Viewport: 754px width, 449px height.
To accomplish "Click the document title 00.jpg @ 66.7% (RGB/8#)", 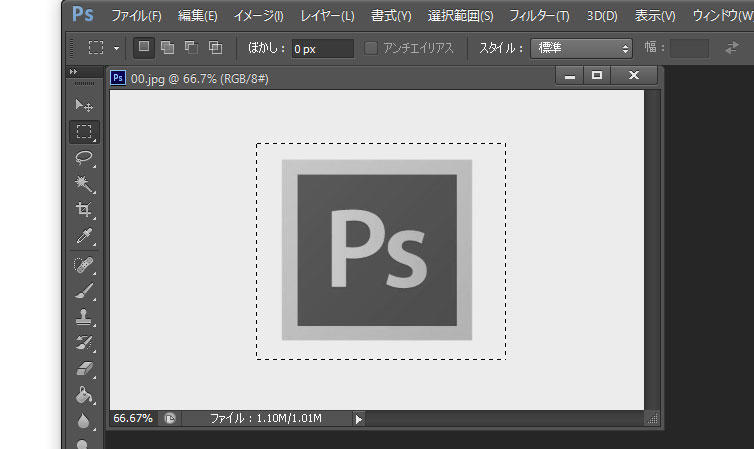I will click(200, 79).
